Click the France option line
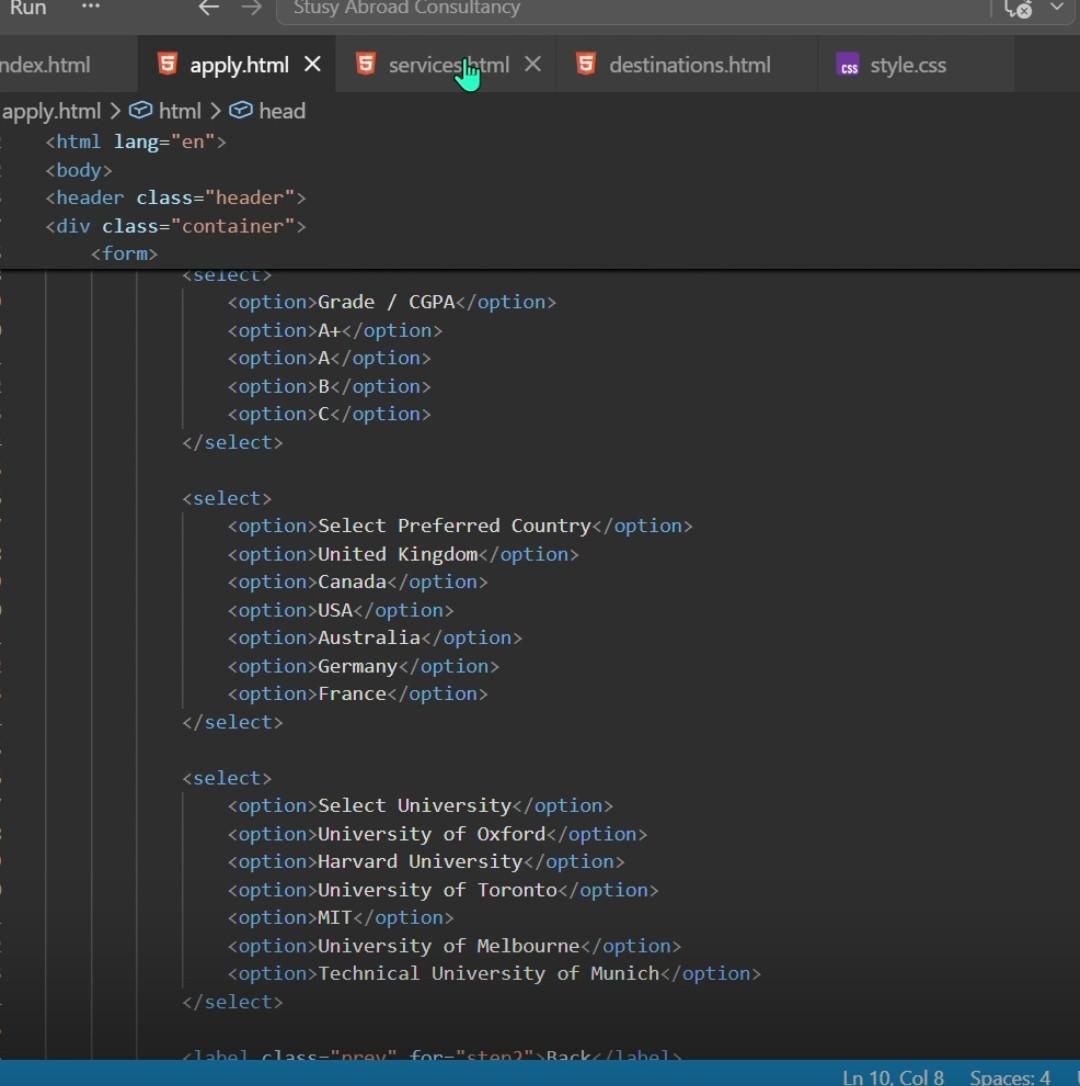Viewport: 1080px width, 1086px height. (x=357, y=695)
